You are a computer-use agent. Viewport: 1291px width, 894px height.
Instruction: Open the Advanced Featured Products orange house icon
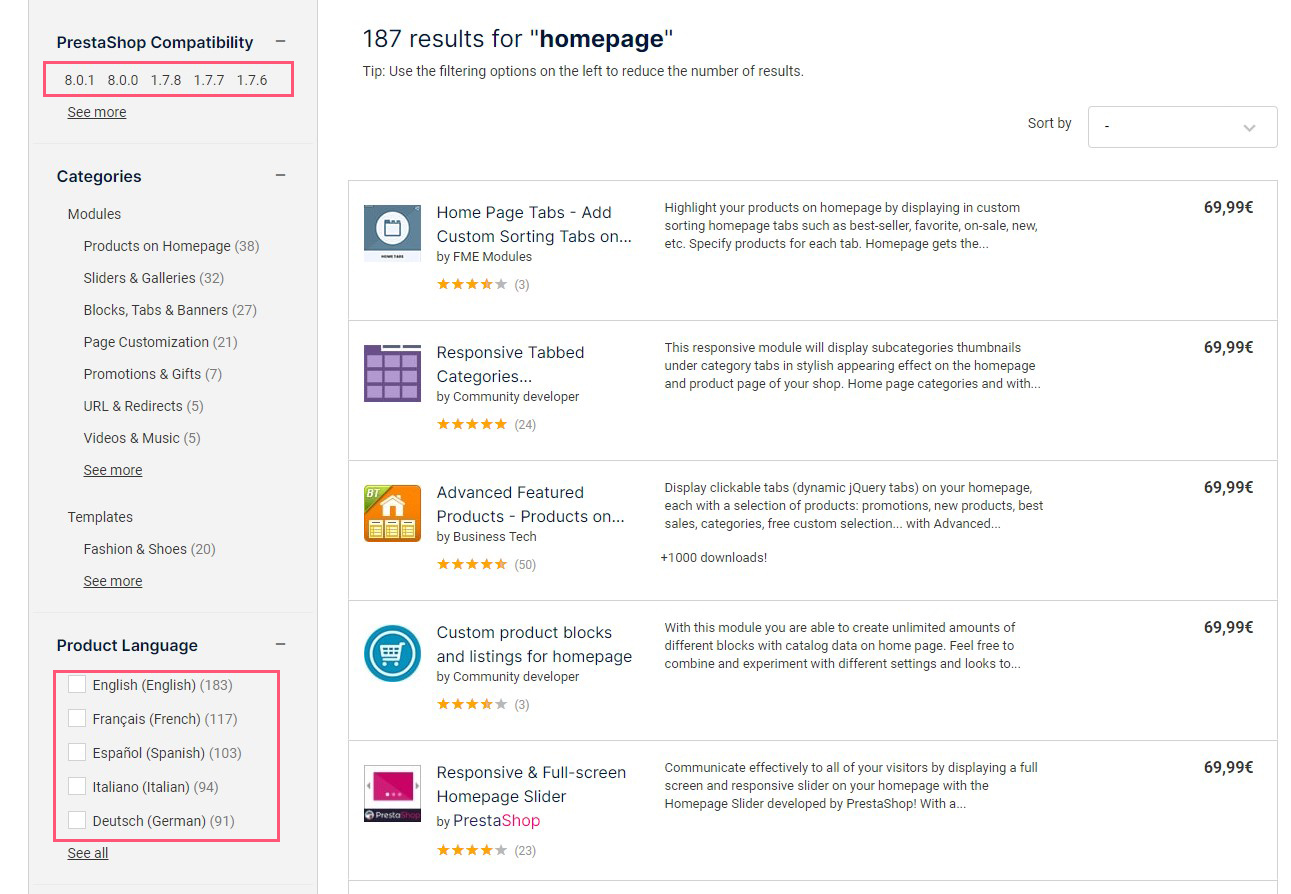(392, 513)
